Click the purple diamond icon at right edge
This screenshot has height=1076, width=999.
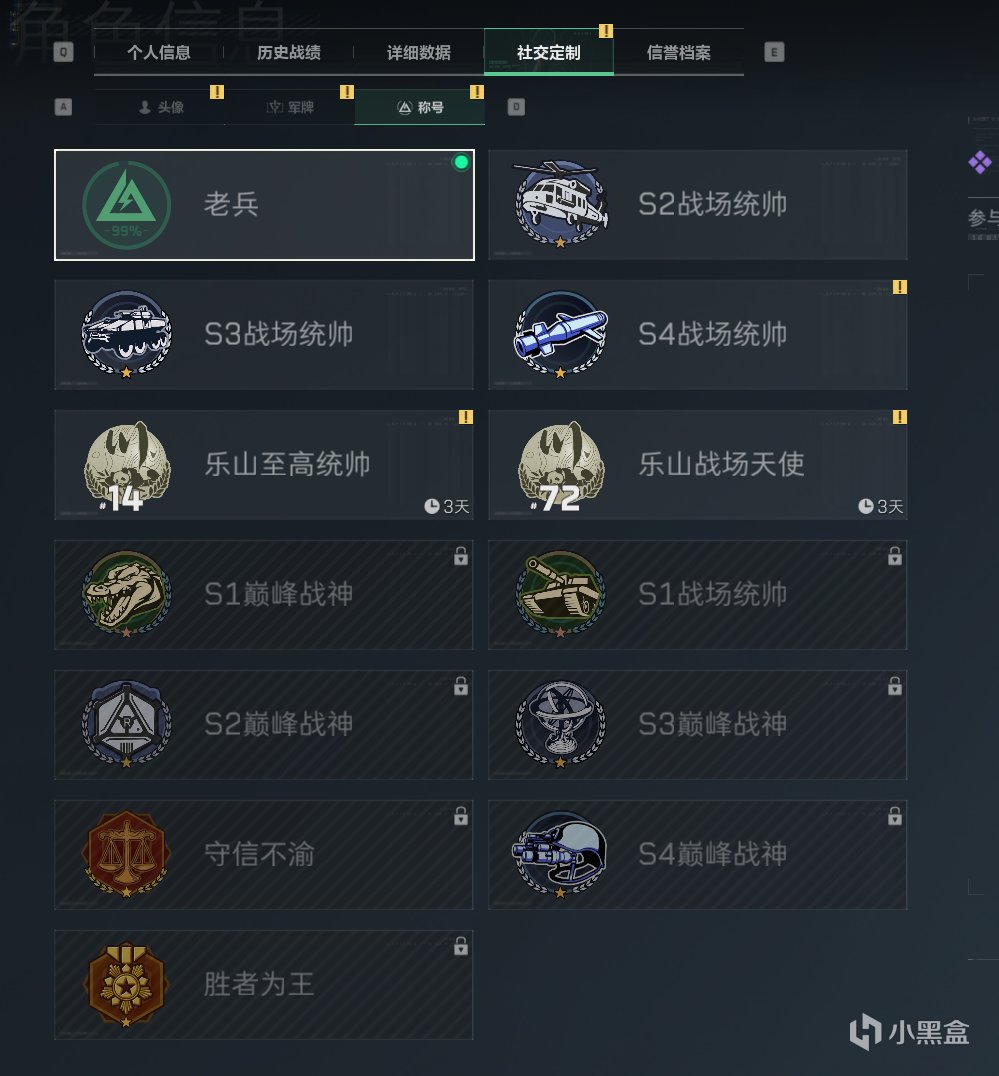click(980, 163)
